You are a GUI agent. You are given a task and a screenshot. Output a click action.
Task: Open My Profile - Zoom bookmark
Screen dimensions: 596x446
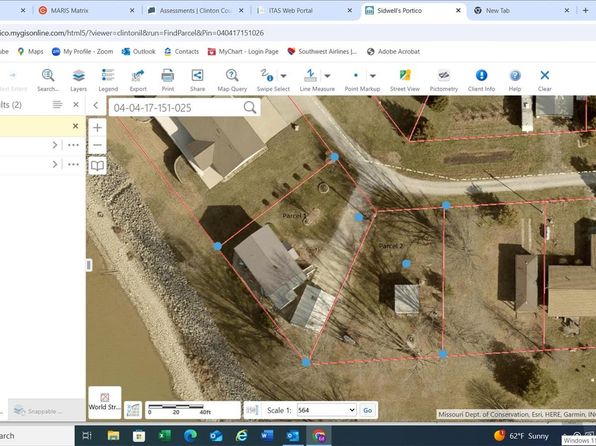pos(82,51)
